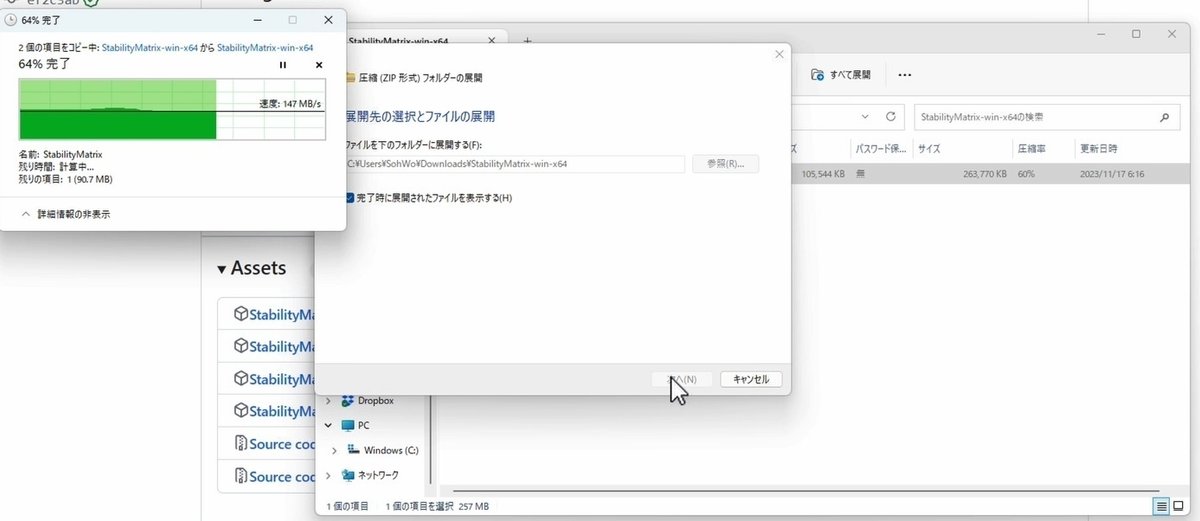Viewport: 1200px width, 521px height.
Task: Select Windows (C:) in the navigation pane
Action: pyautogui.click(x=383, y=451)
